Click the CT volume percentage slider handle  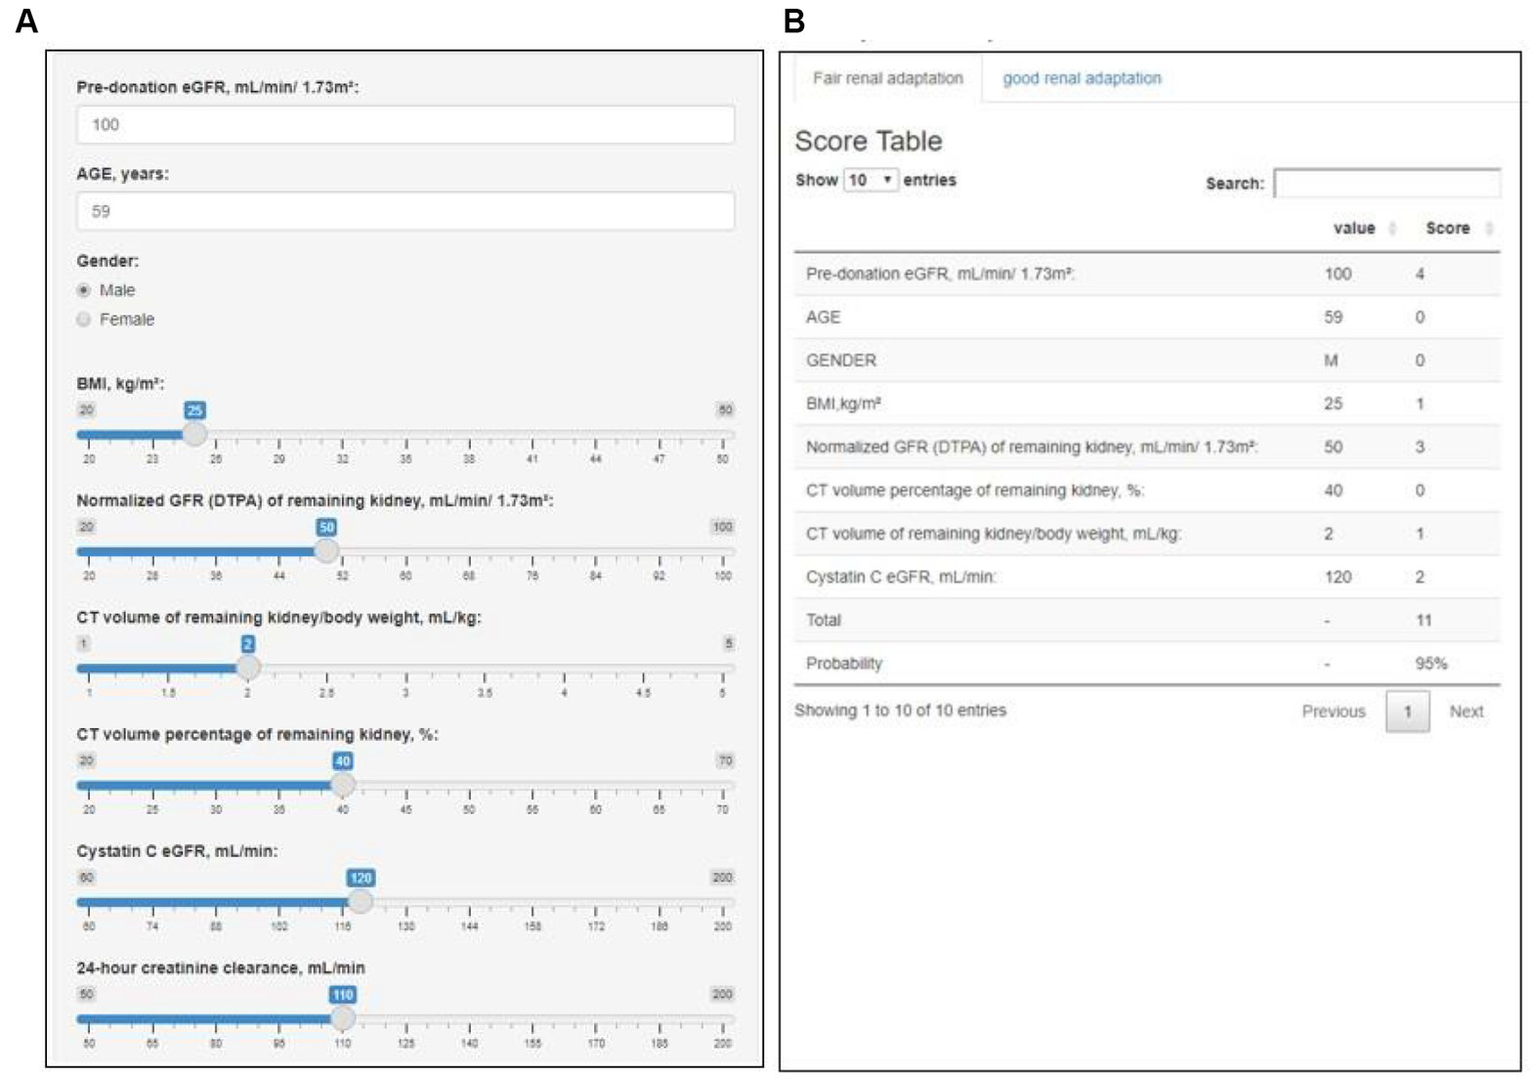pyautogui.click(x=342, y=785)
